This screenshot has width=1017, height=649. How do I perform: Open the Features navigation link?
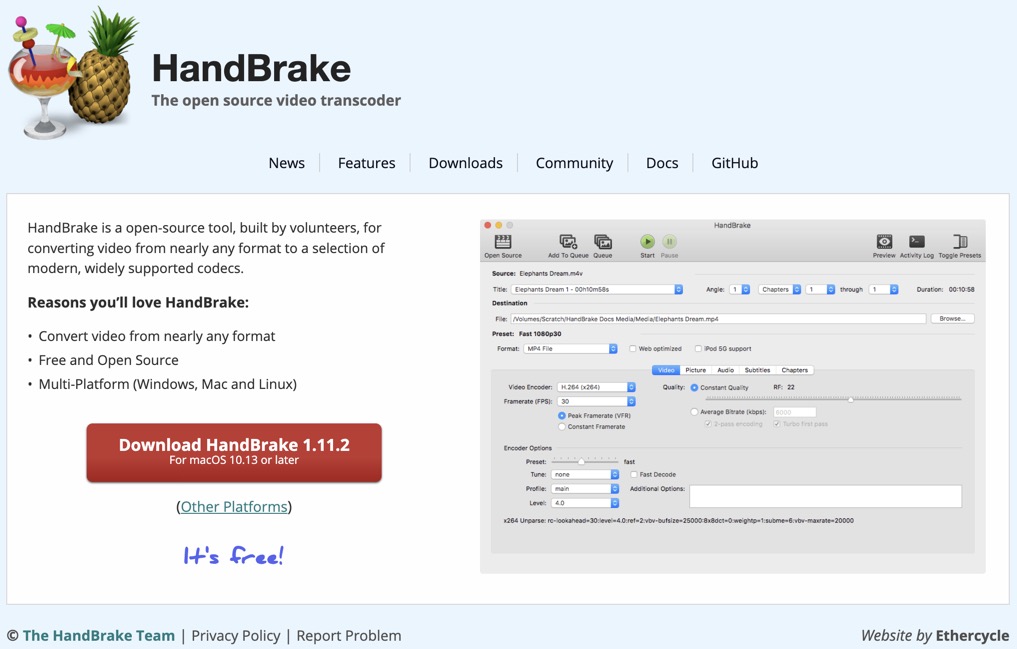click(x=366, y=163)
